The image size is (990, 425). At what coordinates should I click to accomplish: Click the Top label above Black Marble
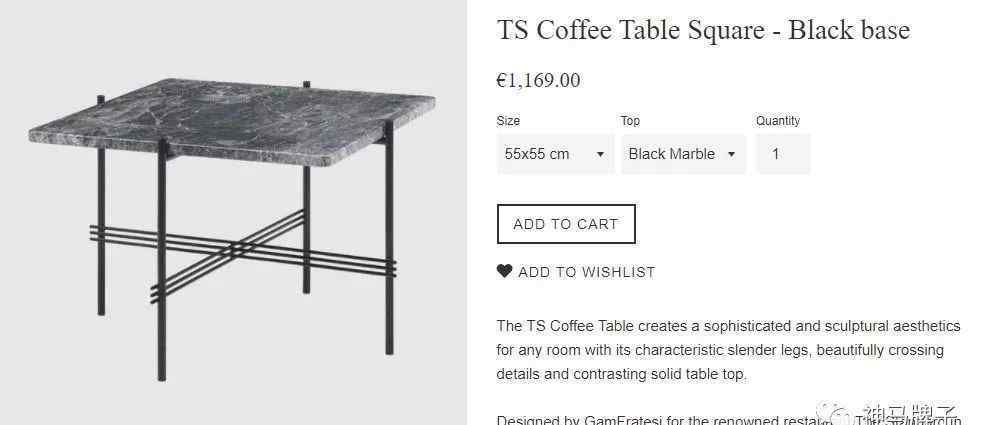[630, 121]
